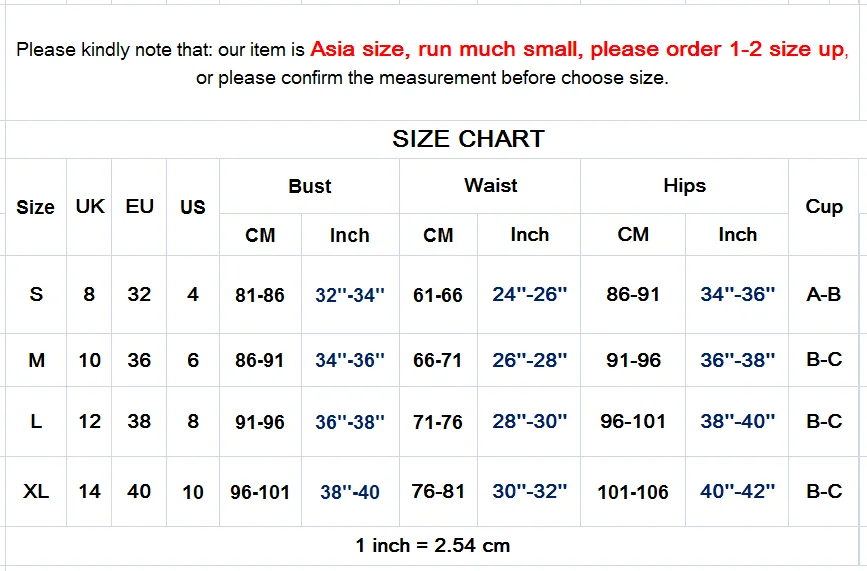This screenshot has height=571, width=867.
Task: Select the L hips 96-101 cm cell
Action: 633,422
